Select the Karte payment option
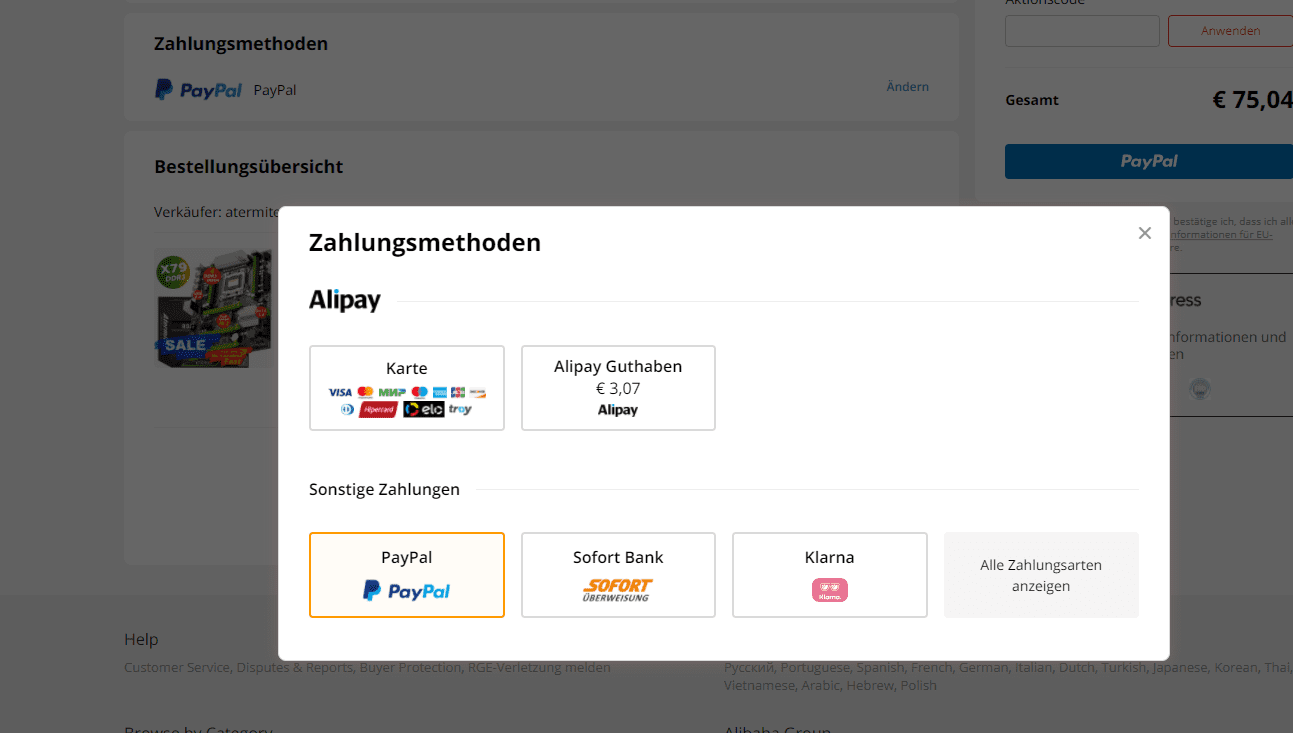 (x=407, y=388)
